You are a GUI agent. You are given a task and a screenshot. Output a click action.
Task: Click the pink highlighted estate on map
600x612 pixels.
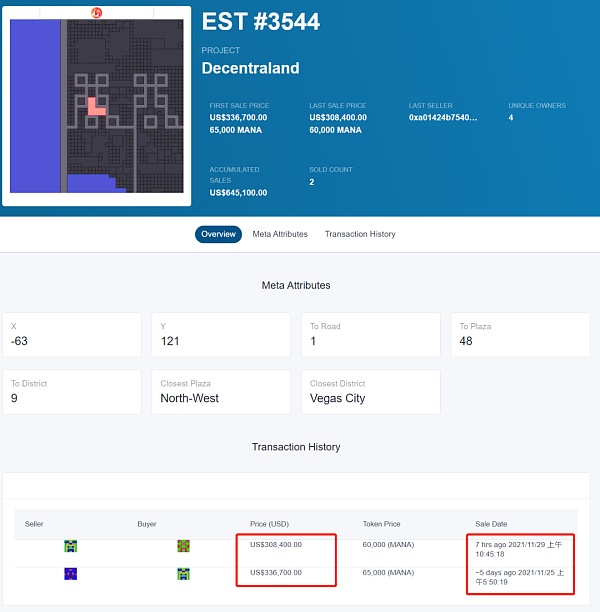tap(96, 107)
